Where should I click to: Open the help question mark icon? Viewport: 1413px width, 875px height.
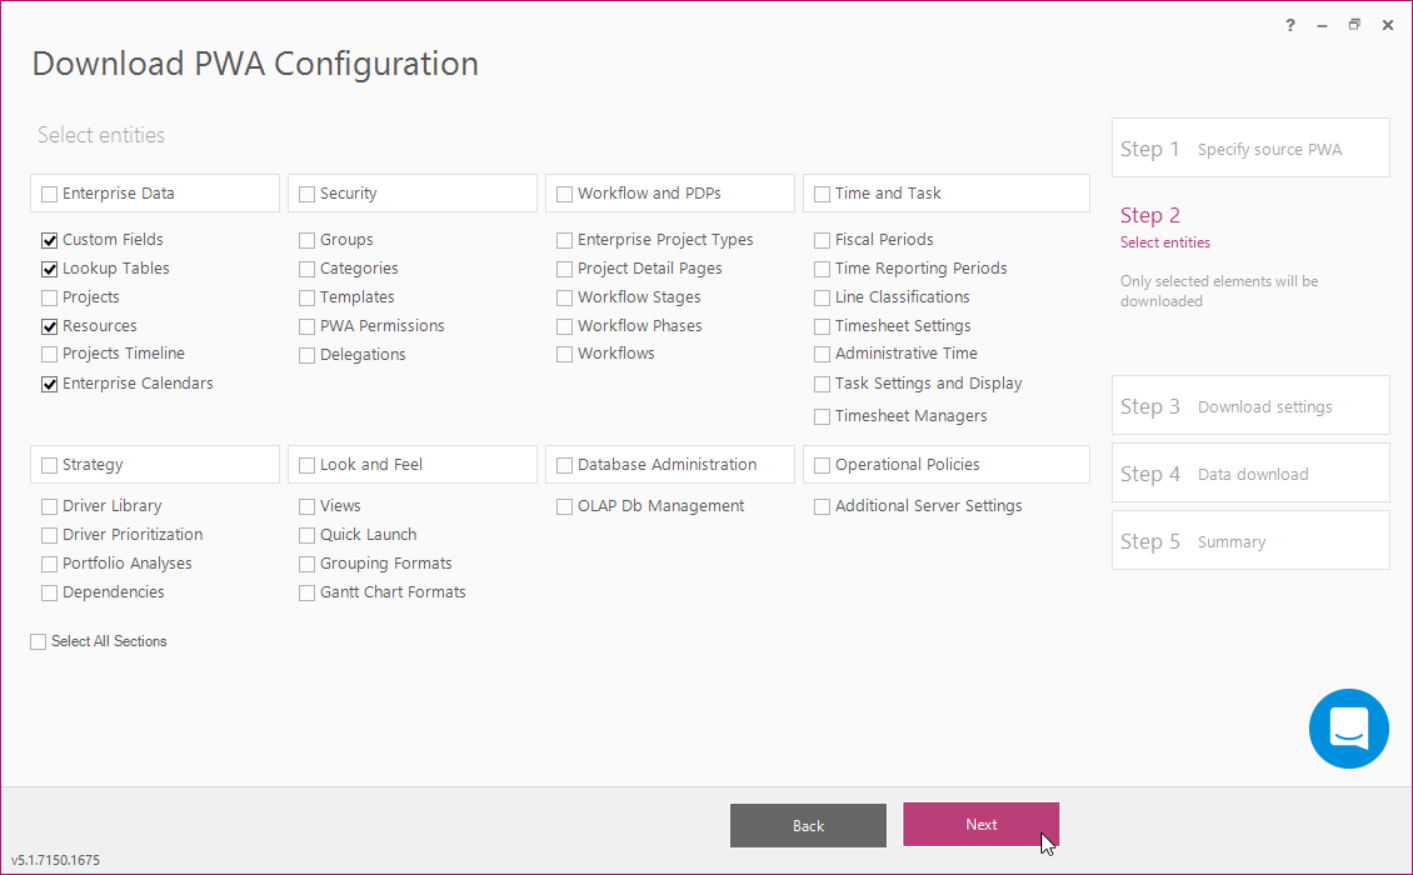click(1290, 25)
